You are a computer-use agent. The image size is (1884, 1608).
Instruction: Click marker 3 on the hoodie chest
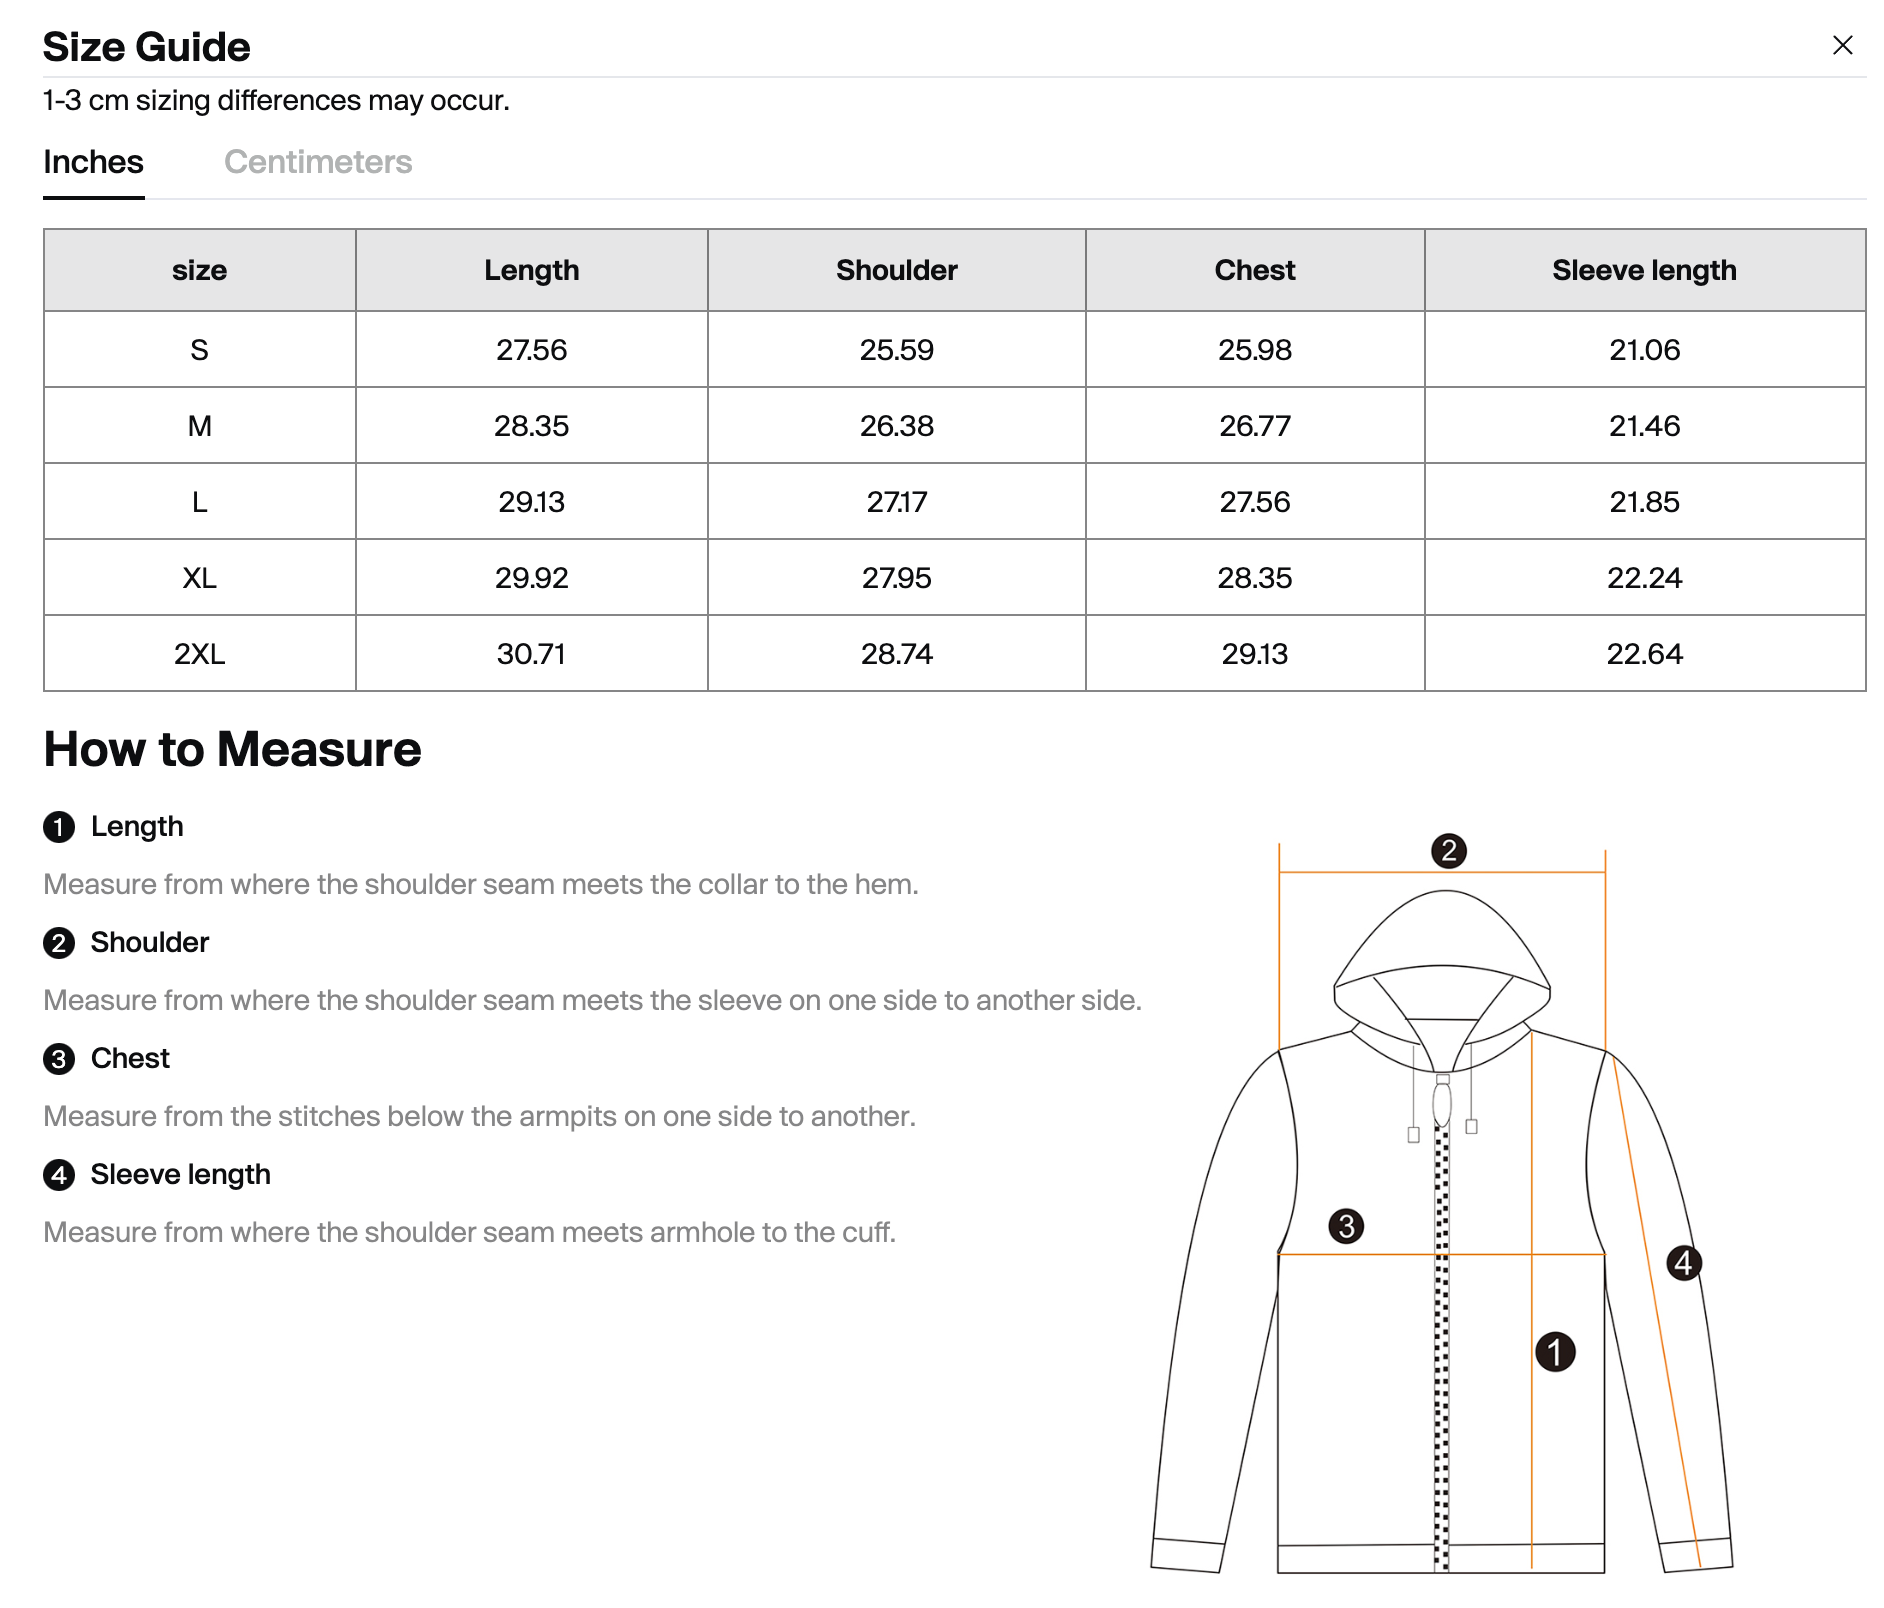point(1346,1226)
